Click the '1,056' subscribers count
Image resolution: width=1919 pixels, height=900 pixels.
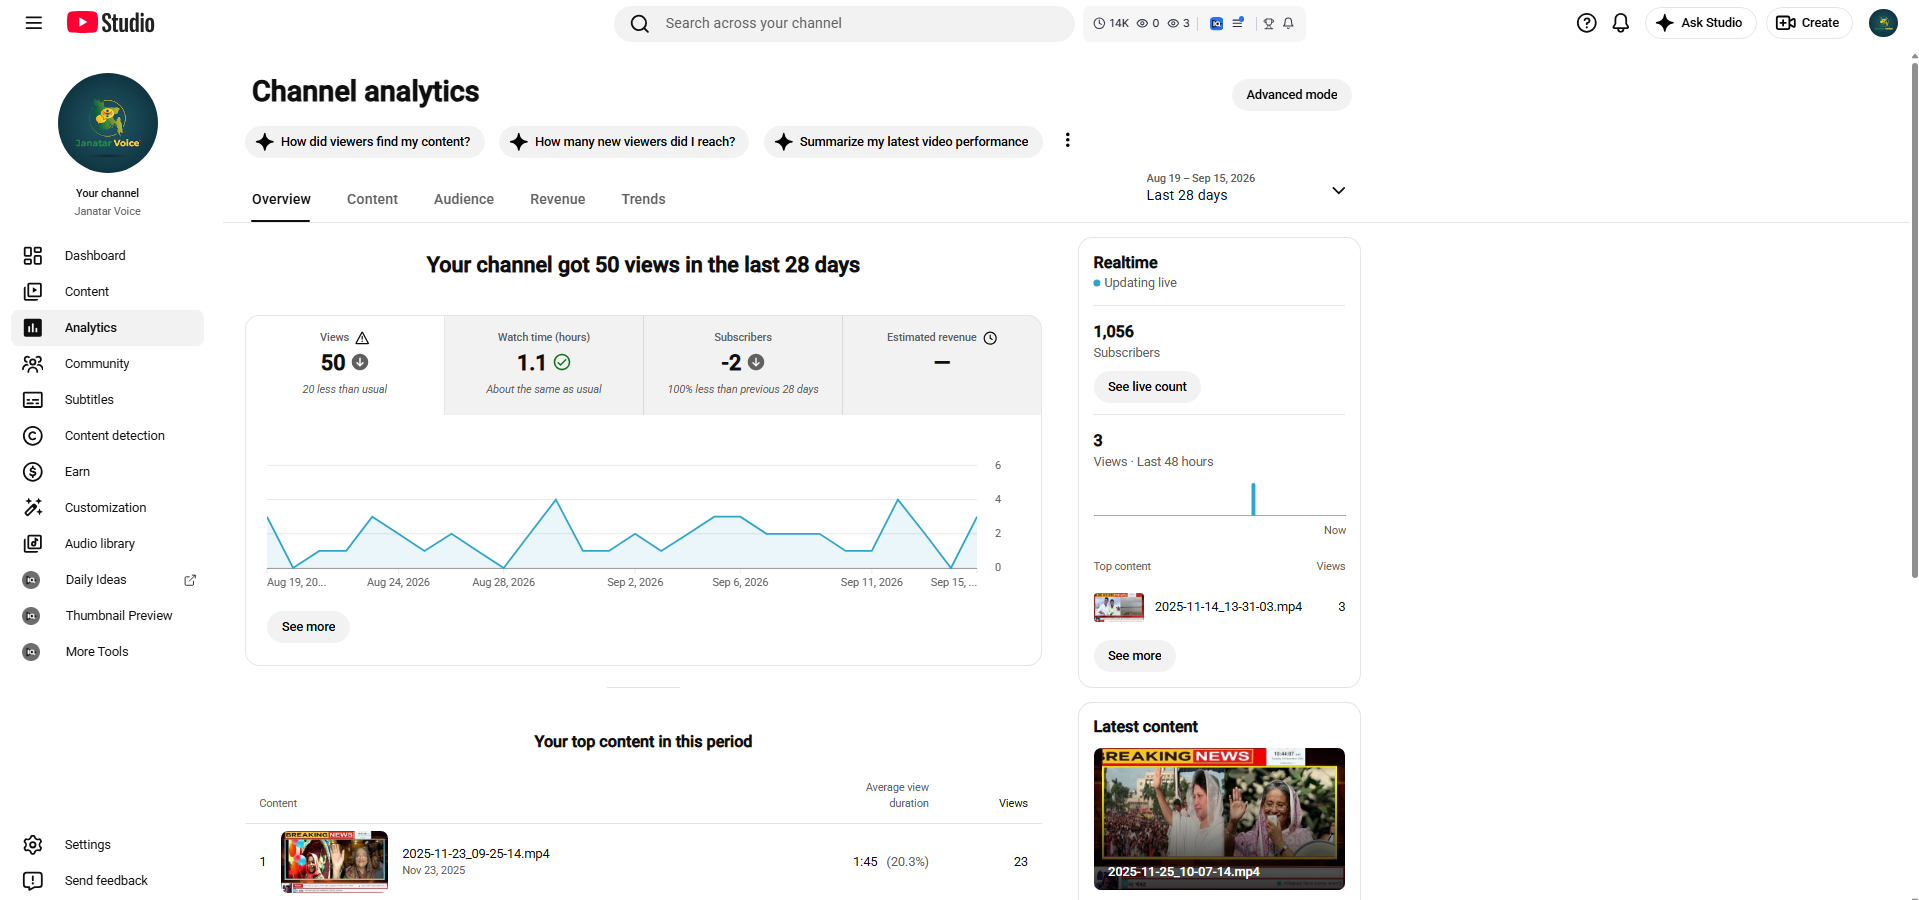point(1113,332)
